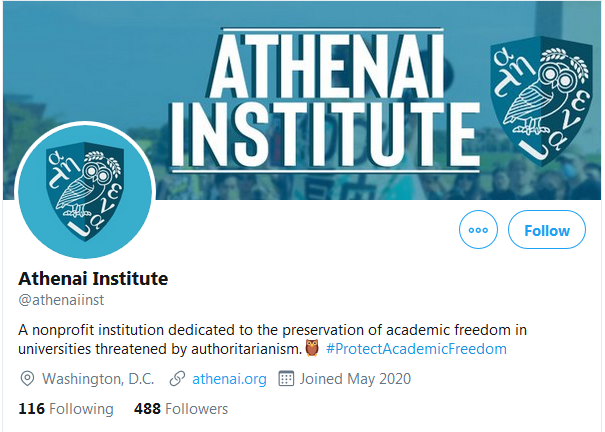Click the Joined May 2020 text
Viewport: 605px width, 432px height.
coord(355,379)
